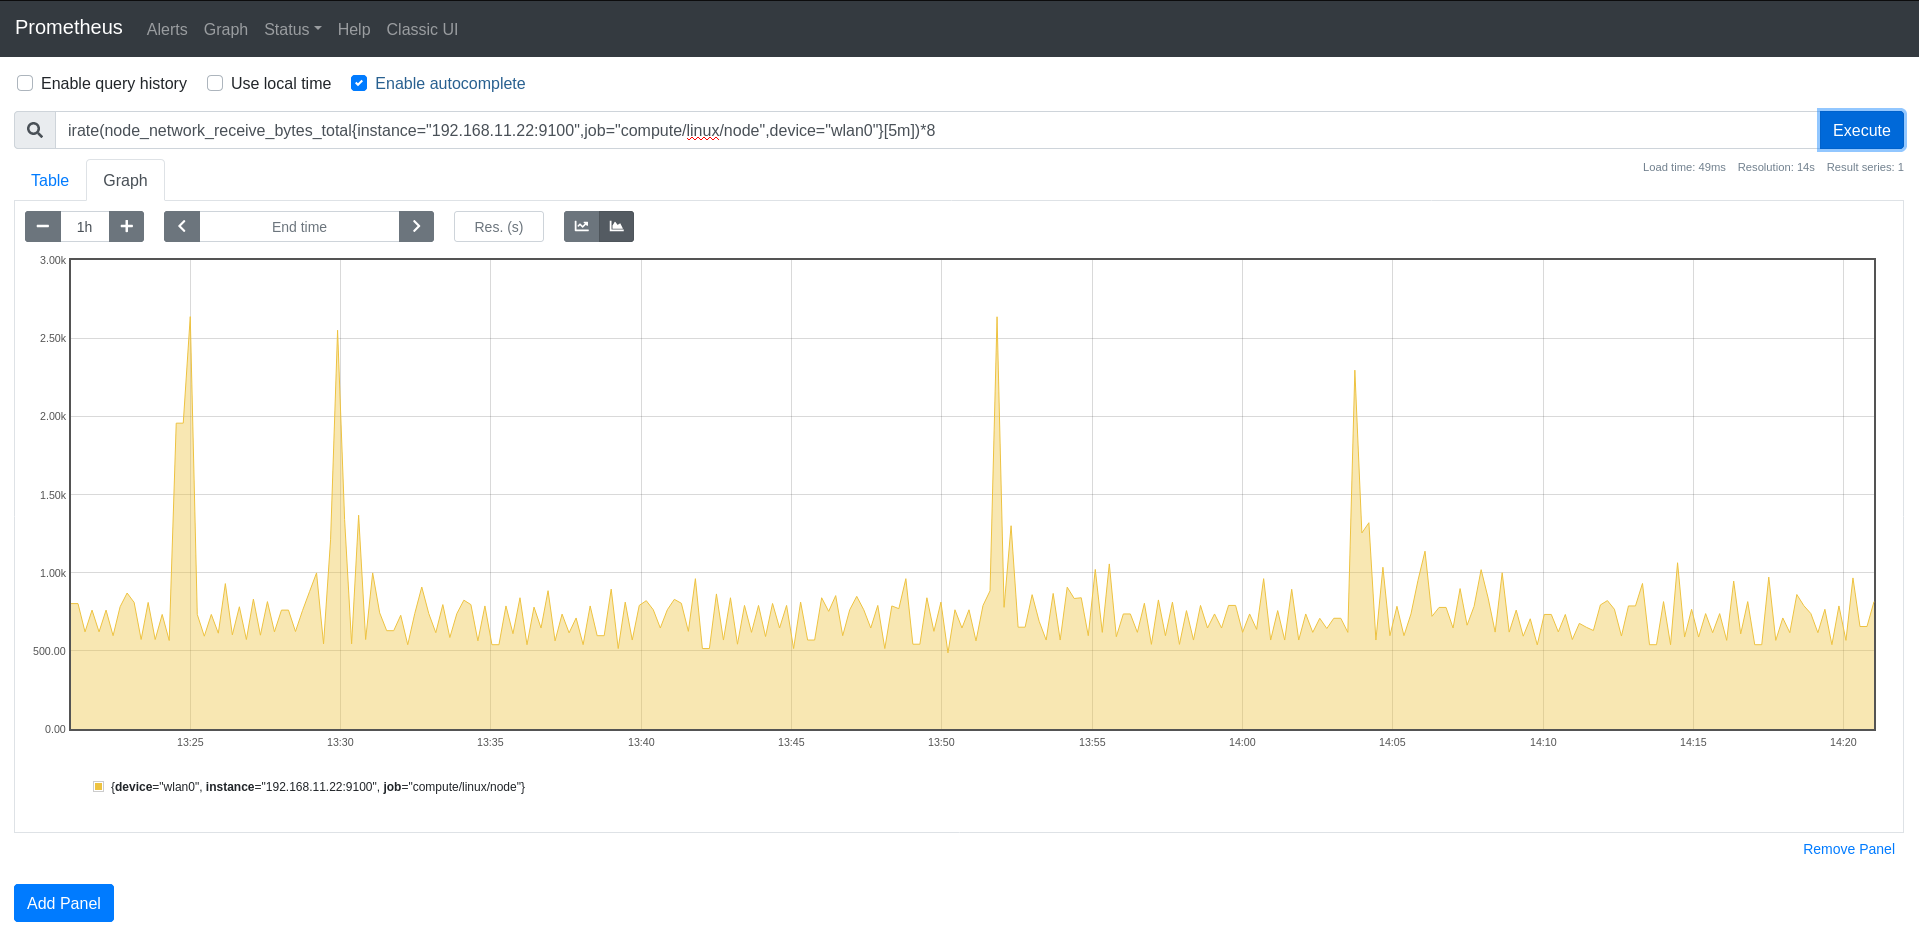The height and width of the screenshot is (950, 1919).
Task: Open the Alerts page in navbar
Action: (167, 30)
